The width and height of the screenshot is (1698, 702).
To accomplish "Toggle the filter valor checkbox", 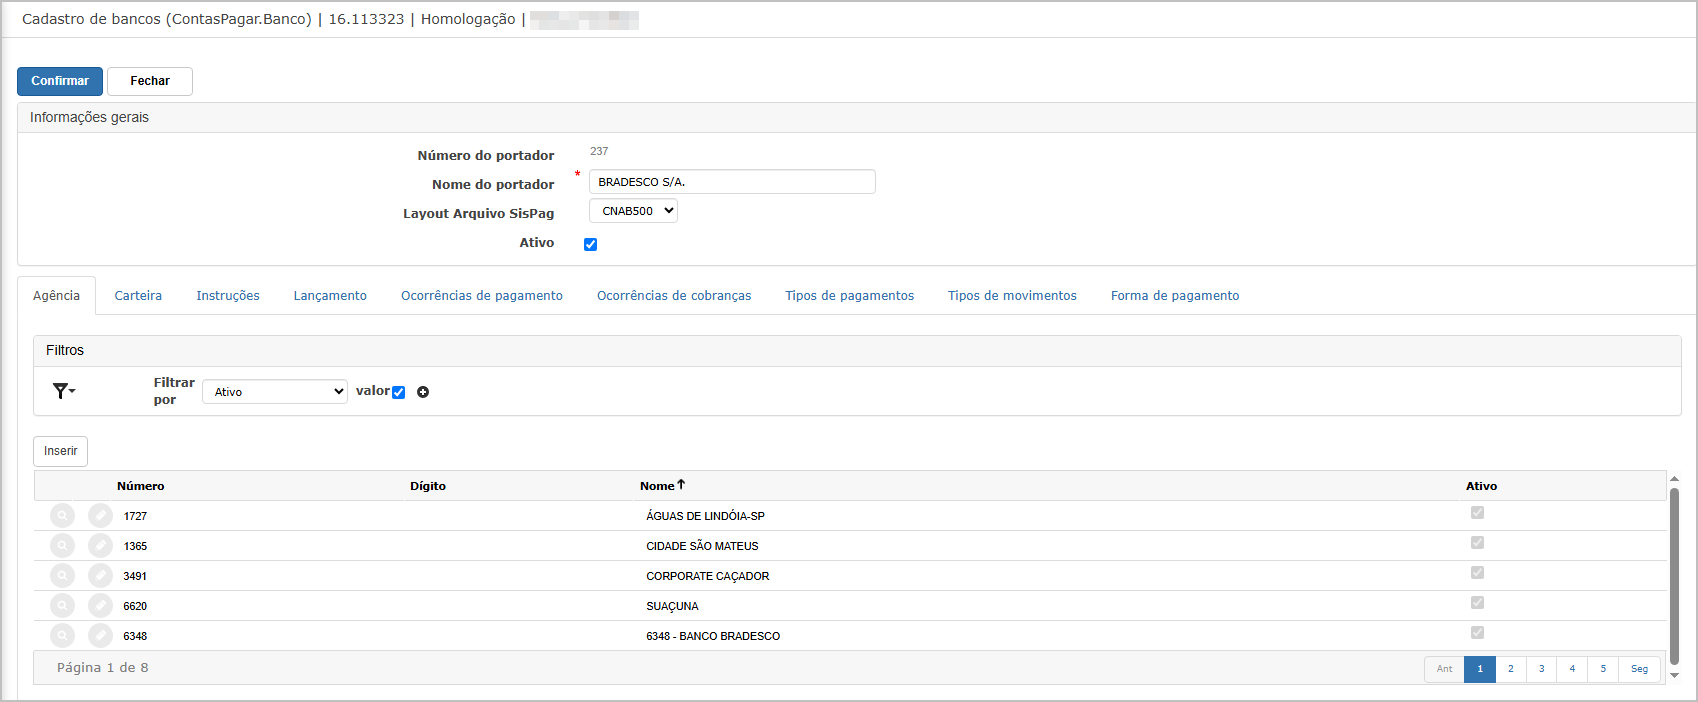I will tap(399, 392).
